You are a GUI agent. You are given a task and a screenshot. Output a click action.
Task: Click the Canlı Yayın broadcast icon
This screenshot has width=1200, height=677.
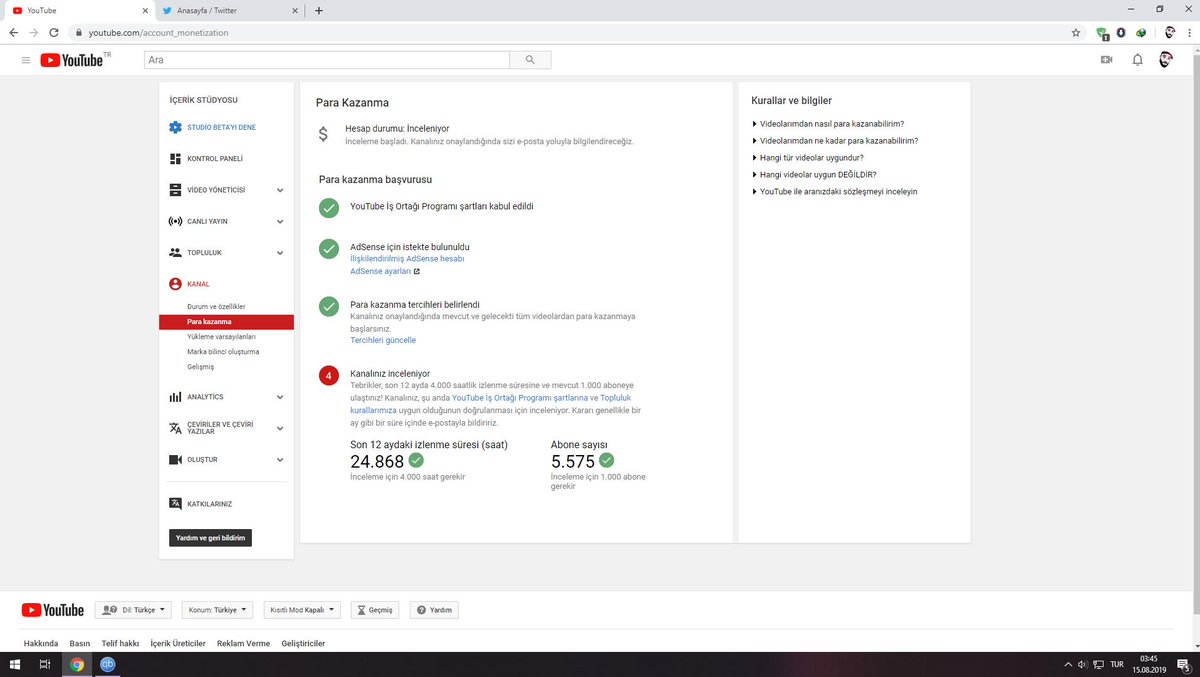coord(175,221)
